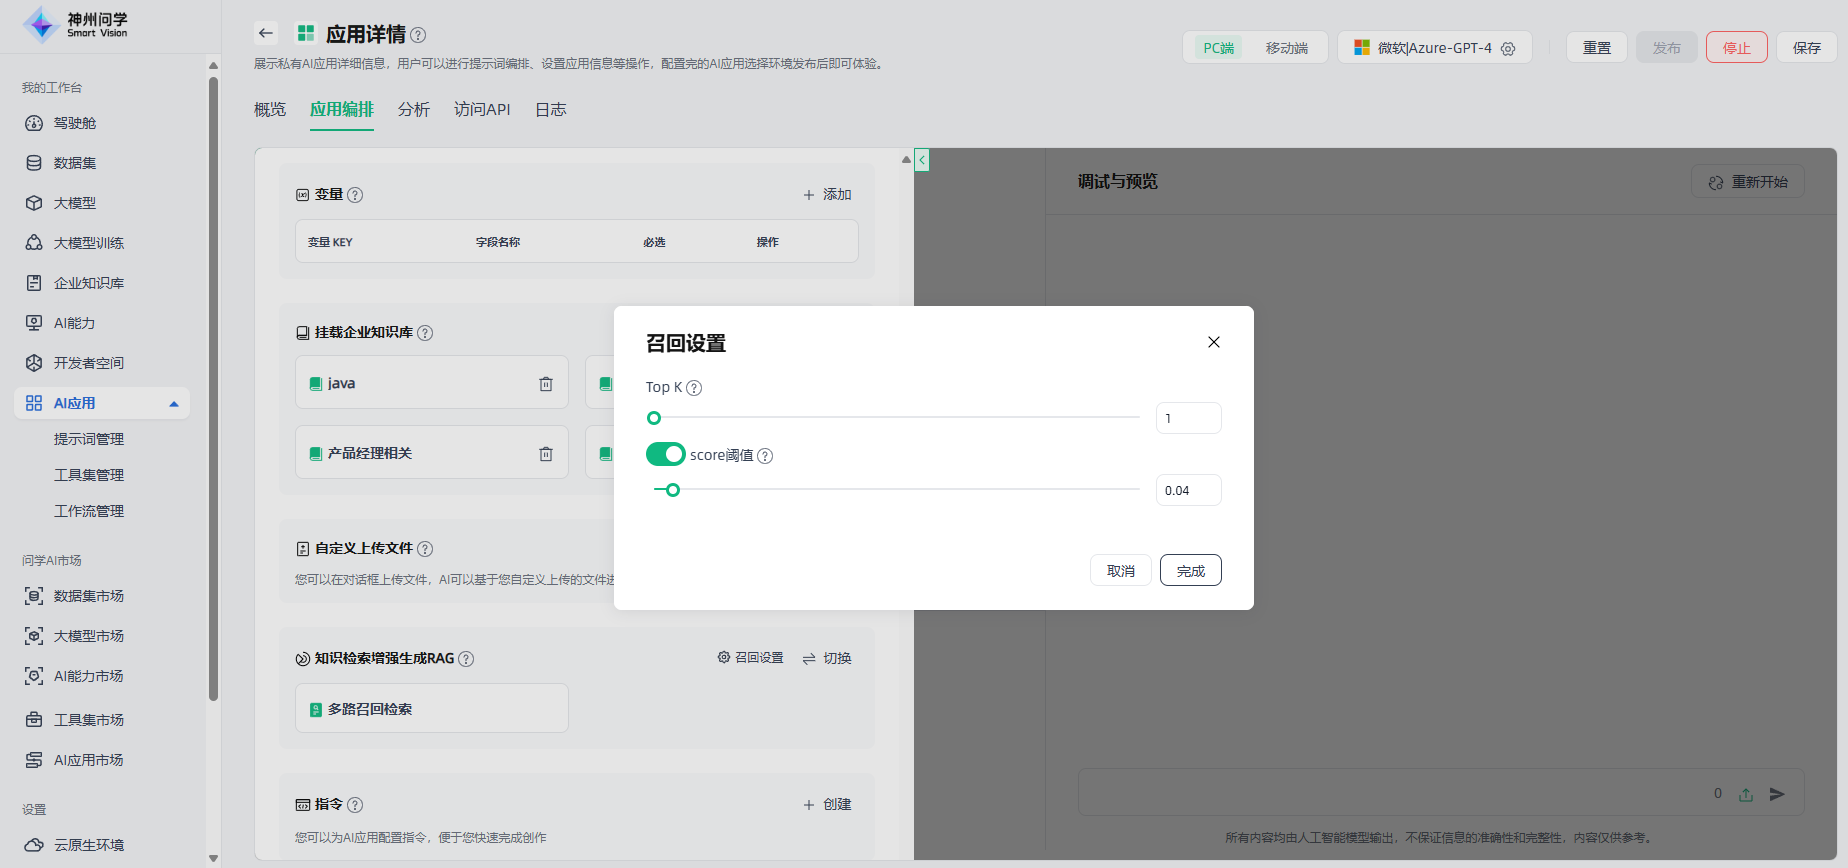1848x868 pixels.
Task: Disable the score阈值 toggle switch
Action: coord(665,455)
